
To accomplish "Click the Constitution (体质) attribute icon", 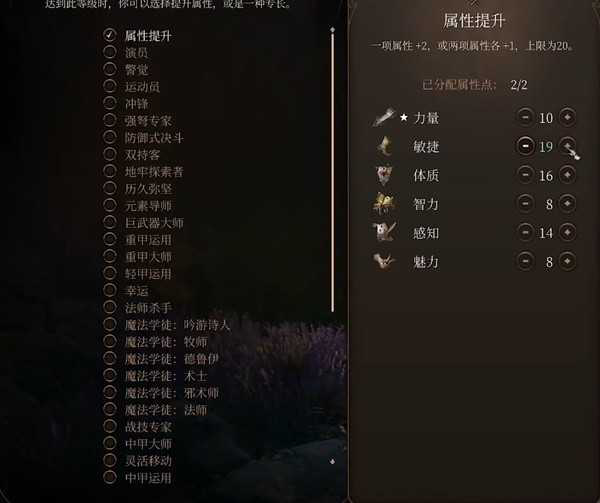I will (384, 175).
